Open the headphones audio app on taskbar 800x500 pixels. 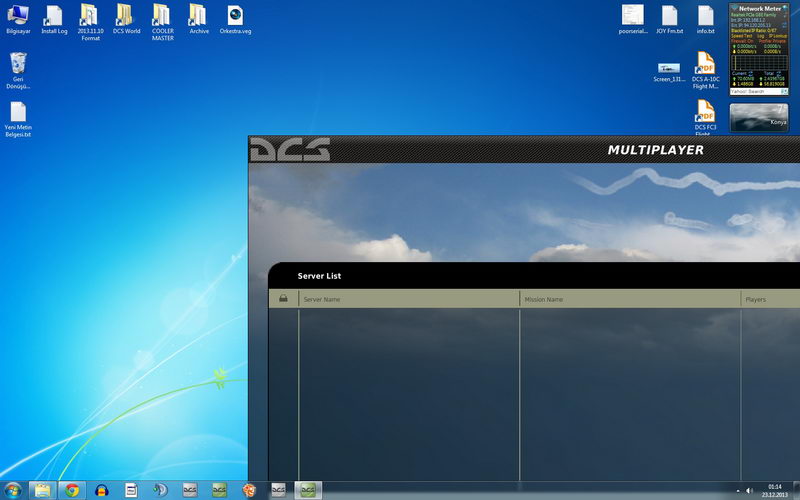coord(102,490)
